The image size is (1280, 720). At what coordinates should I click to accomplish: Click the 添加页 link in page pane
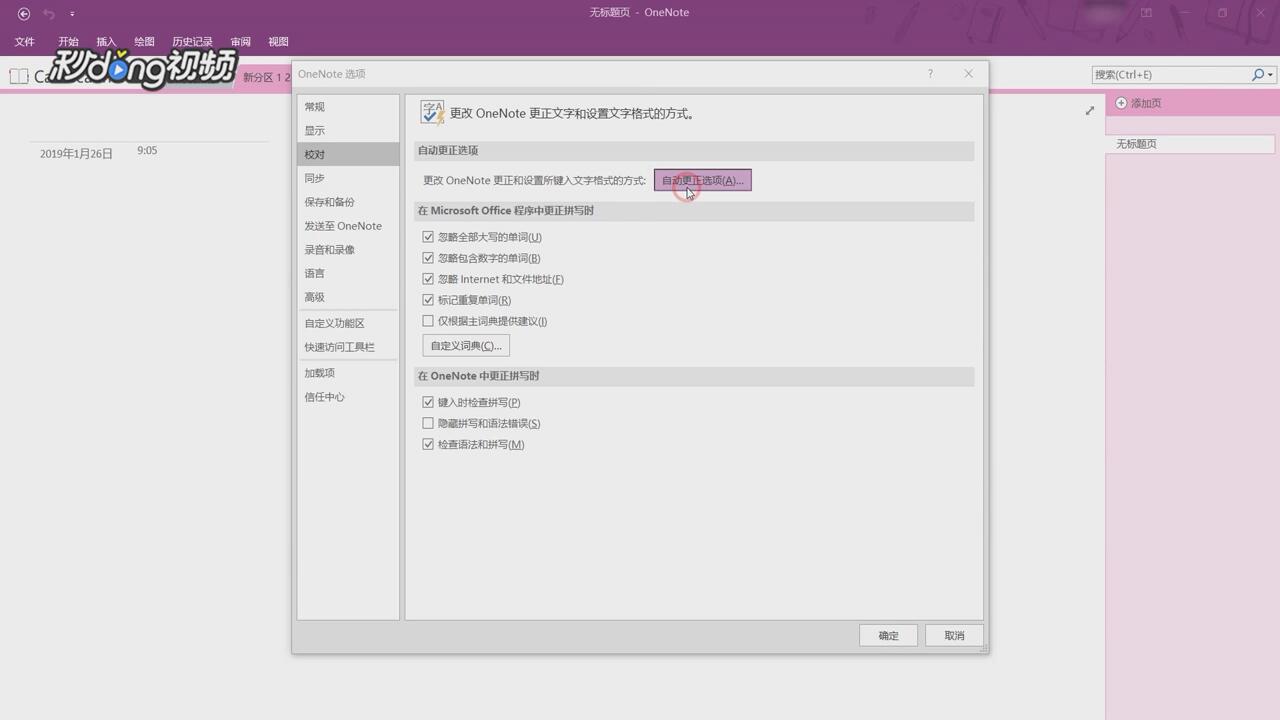(1146, 104)
